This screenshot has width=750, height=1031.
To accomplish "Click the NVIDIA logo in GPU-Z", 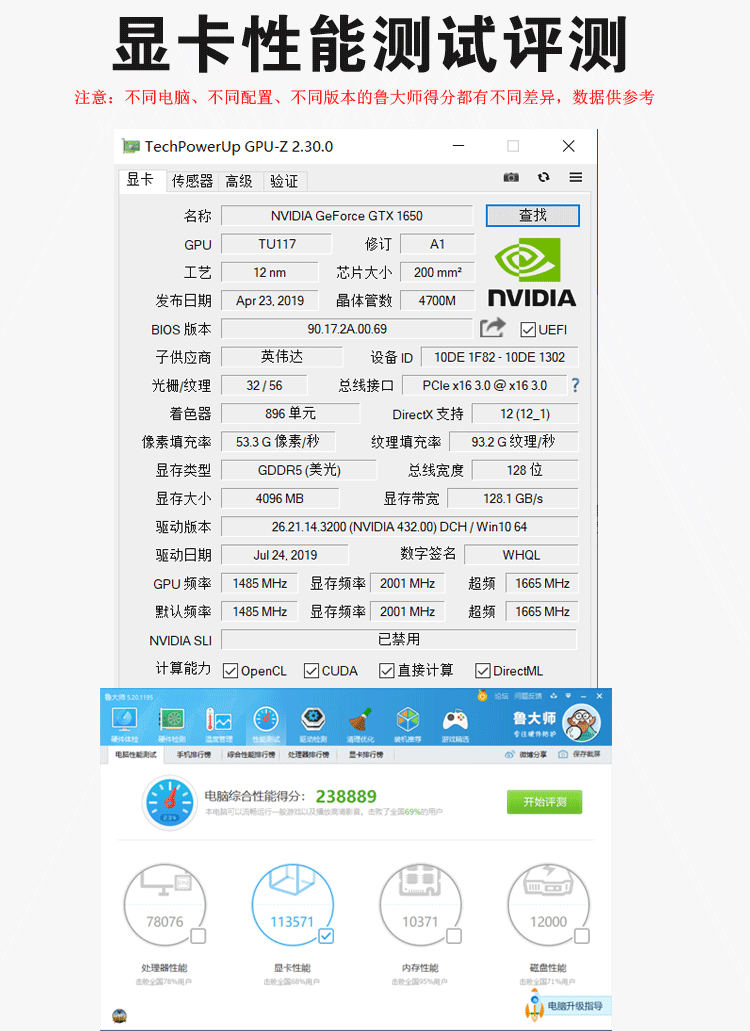I will pos(531,273).
